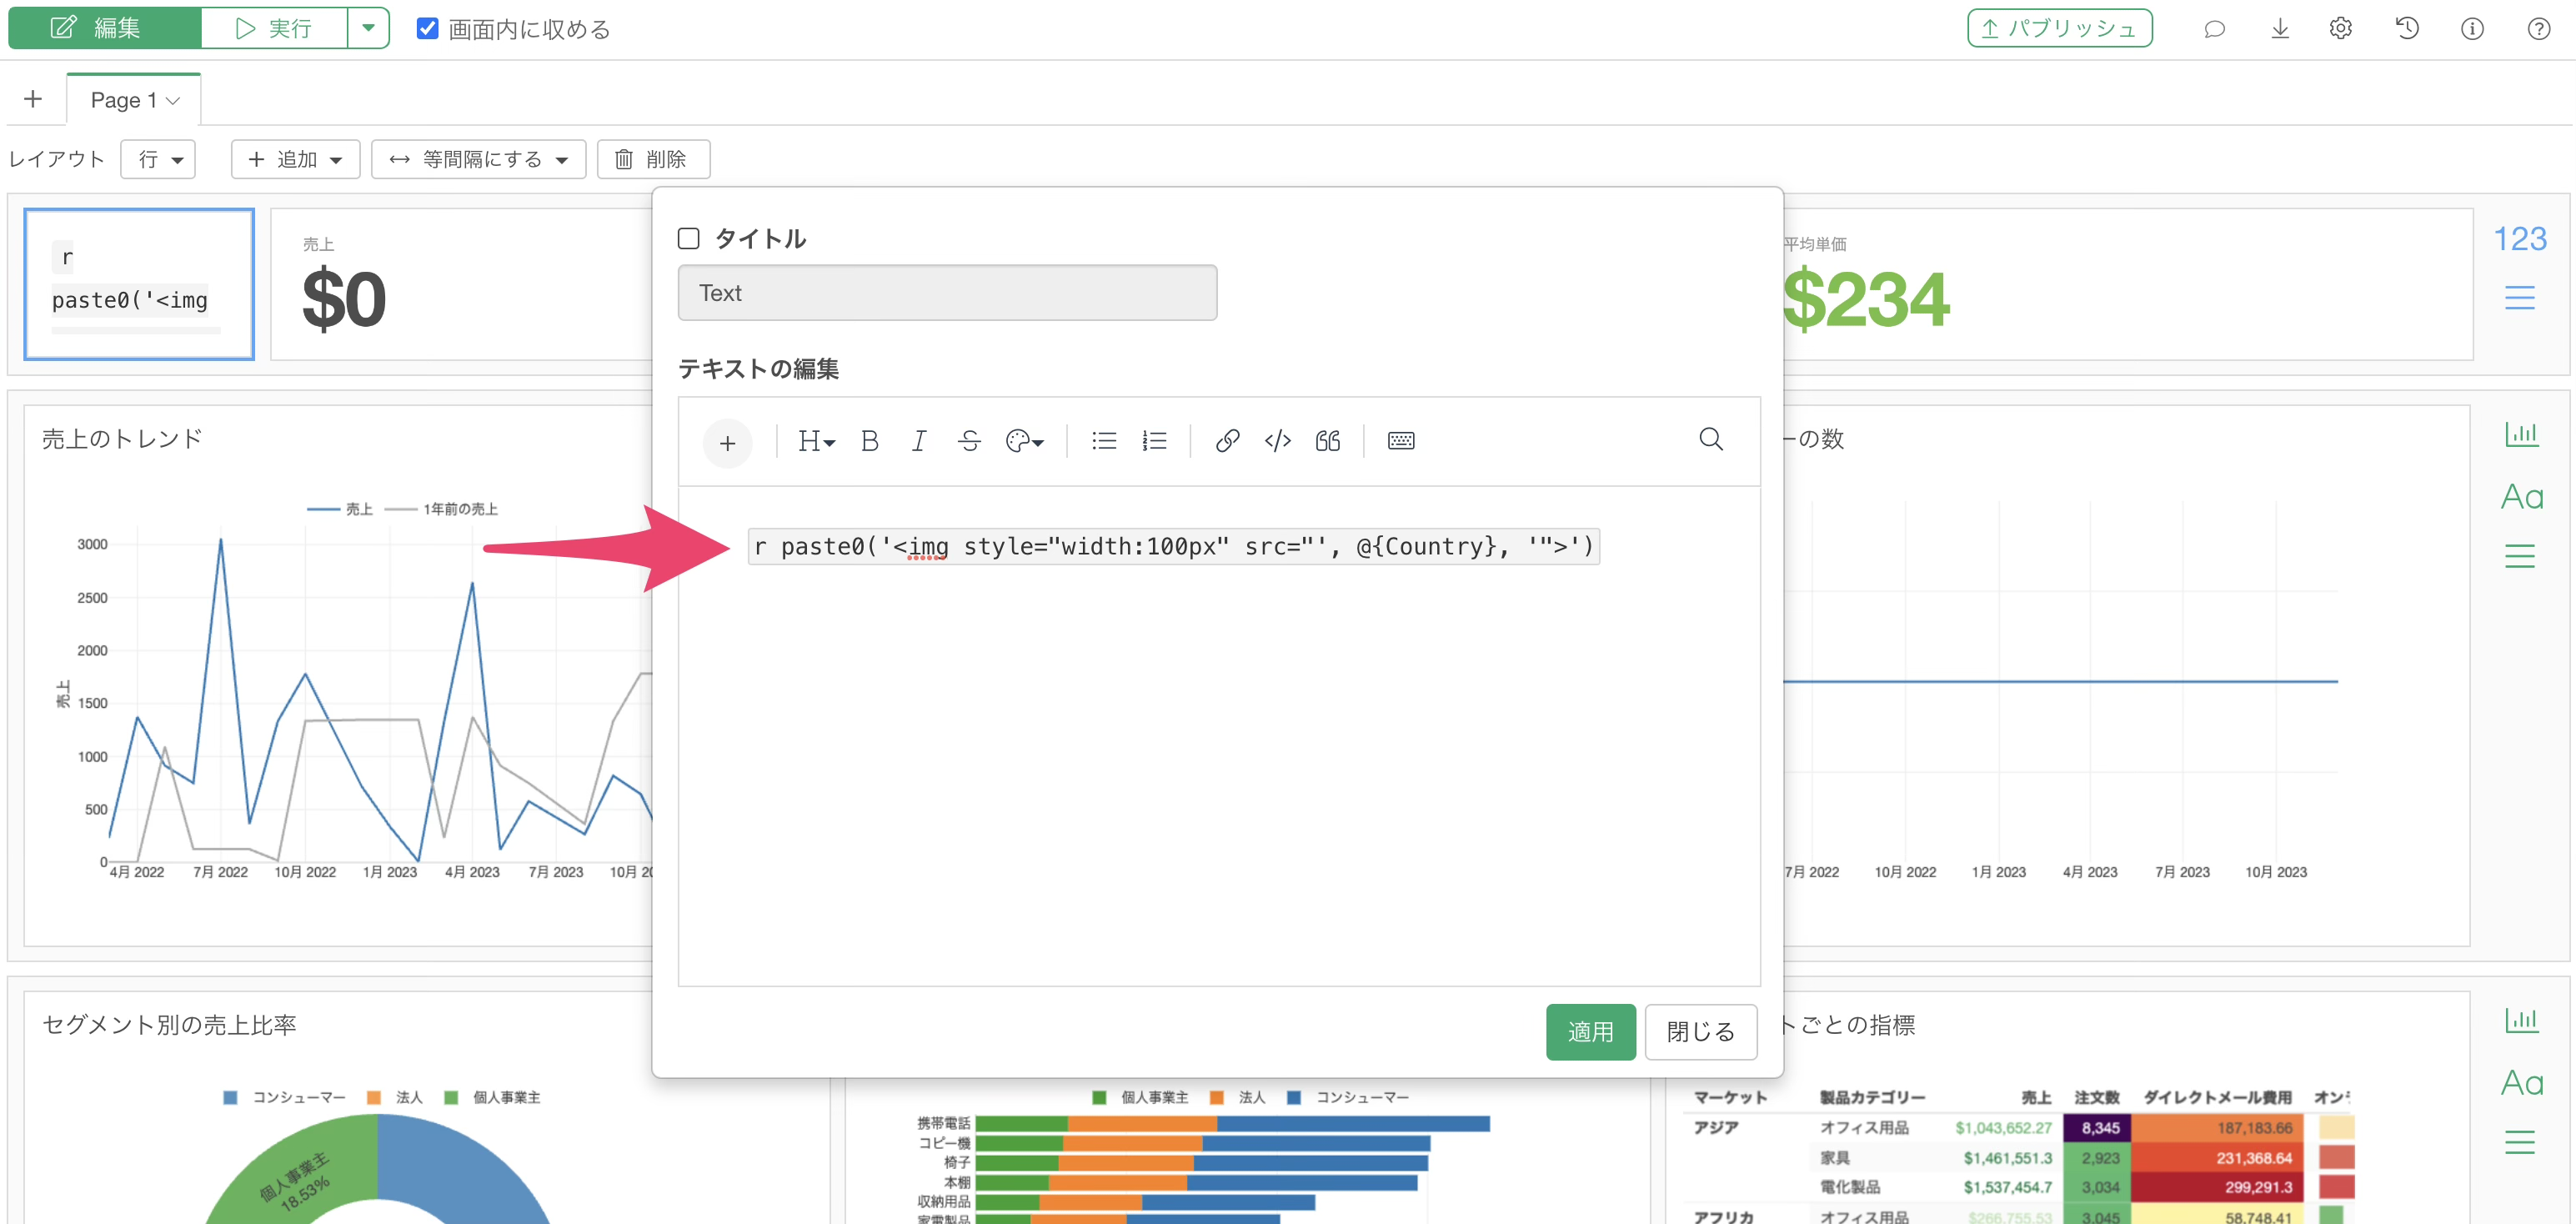Select the Page 1 tab
2576x1224 pixels.
pos(134,100)
